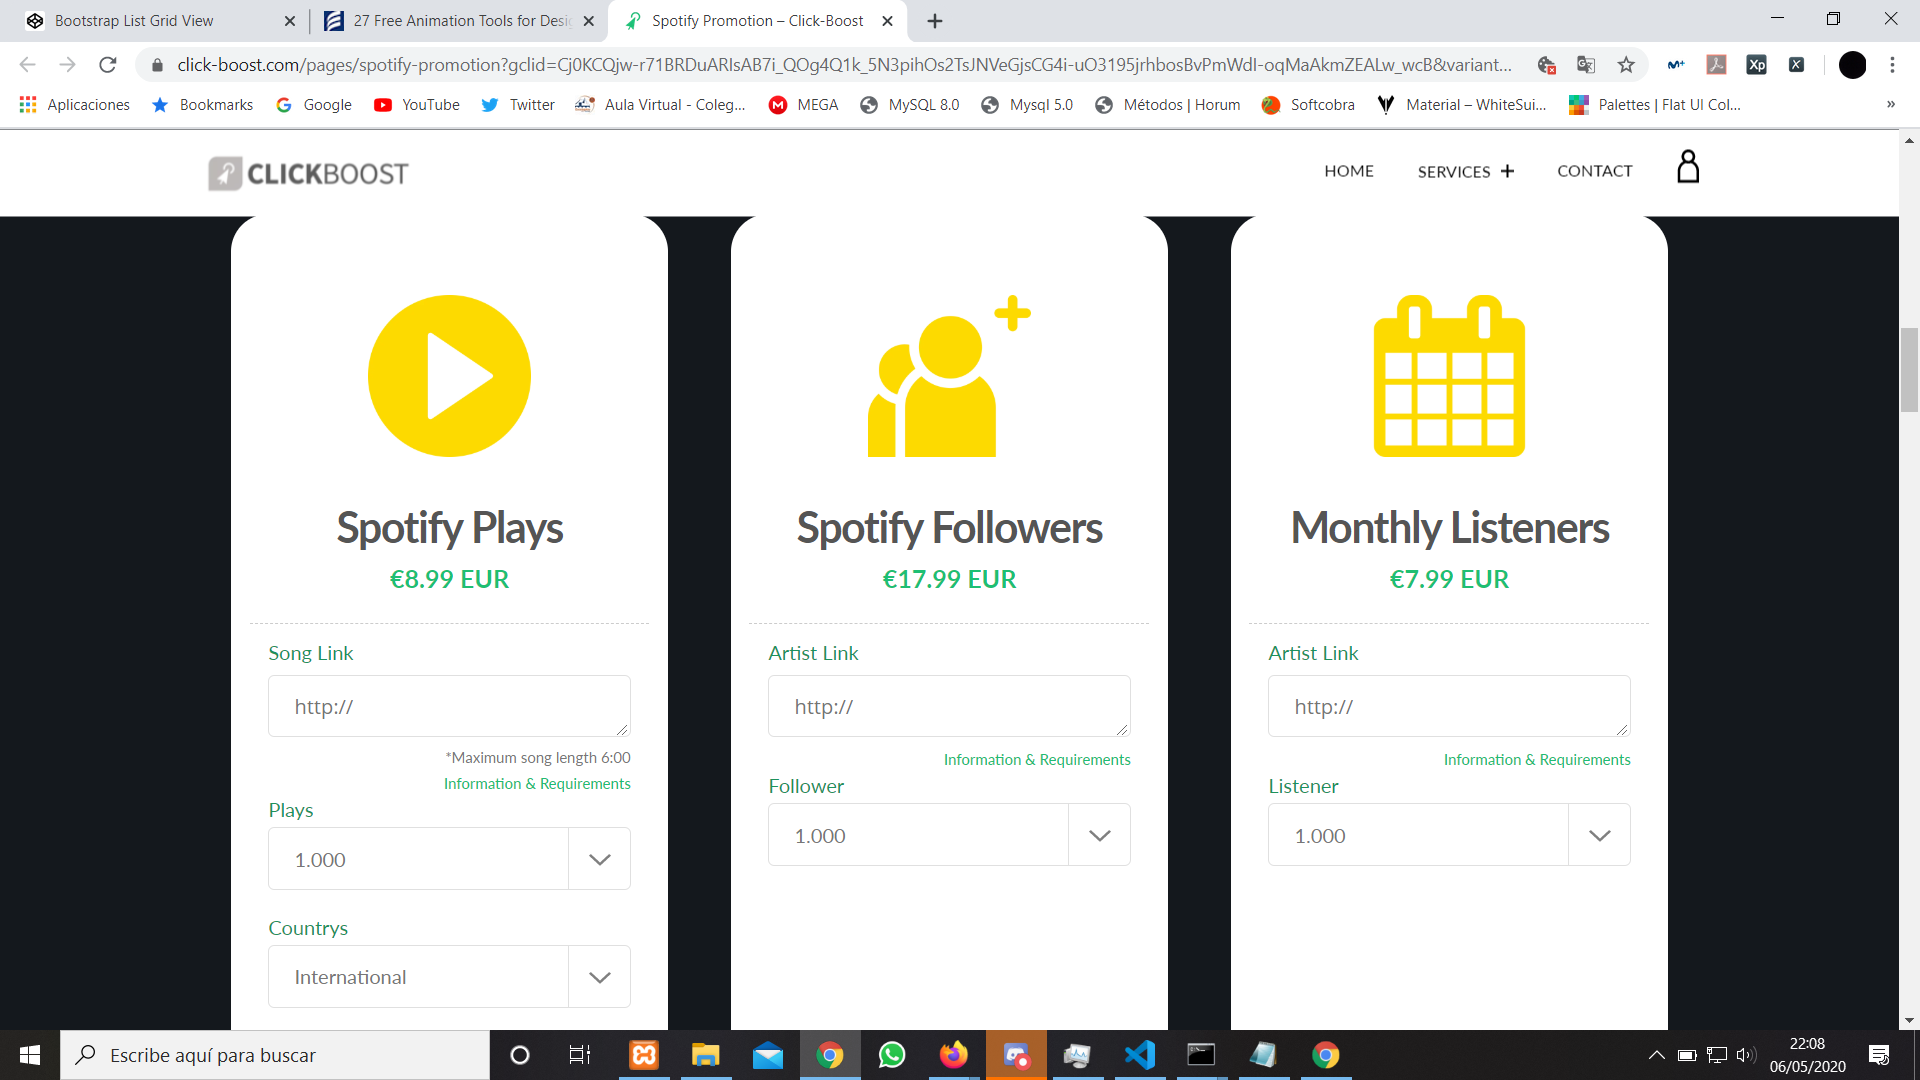This screenshot has width=1920, height=1080.
Task: Expand the Follower quantity dropdown
Action: point(1099,835)
